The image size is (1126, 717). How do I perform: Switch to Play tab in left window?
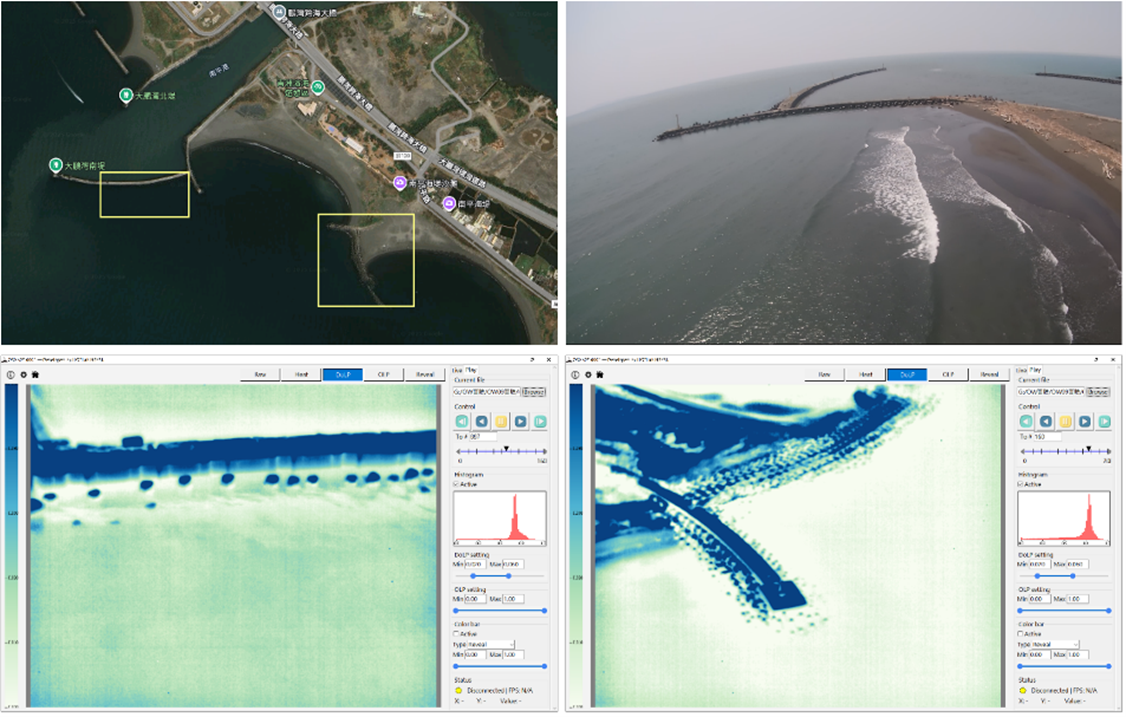(472, 370)
